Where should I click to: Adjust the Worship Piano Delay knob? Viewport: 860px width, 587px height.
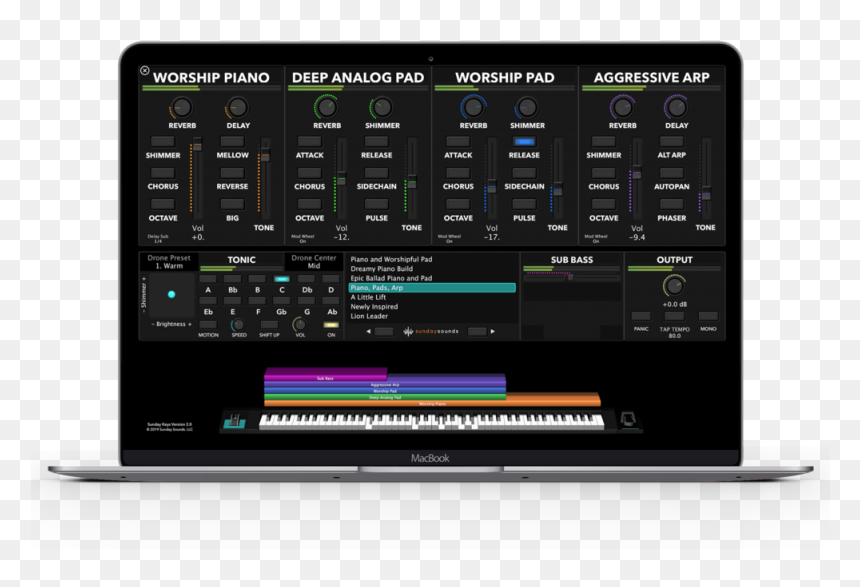(237, 108)
